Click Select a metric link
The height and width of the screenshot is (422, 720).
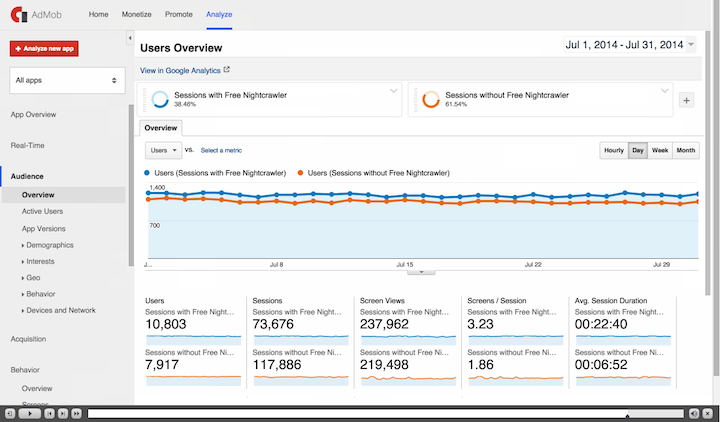point(221,150)
